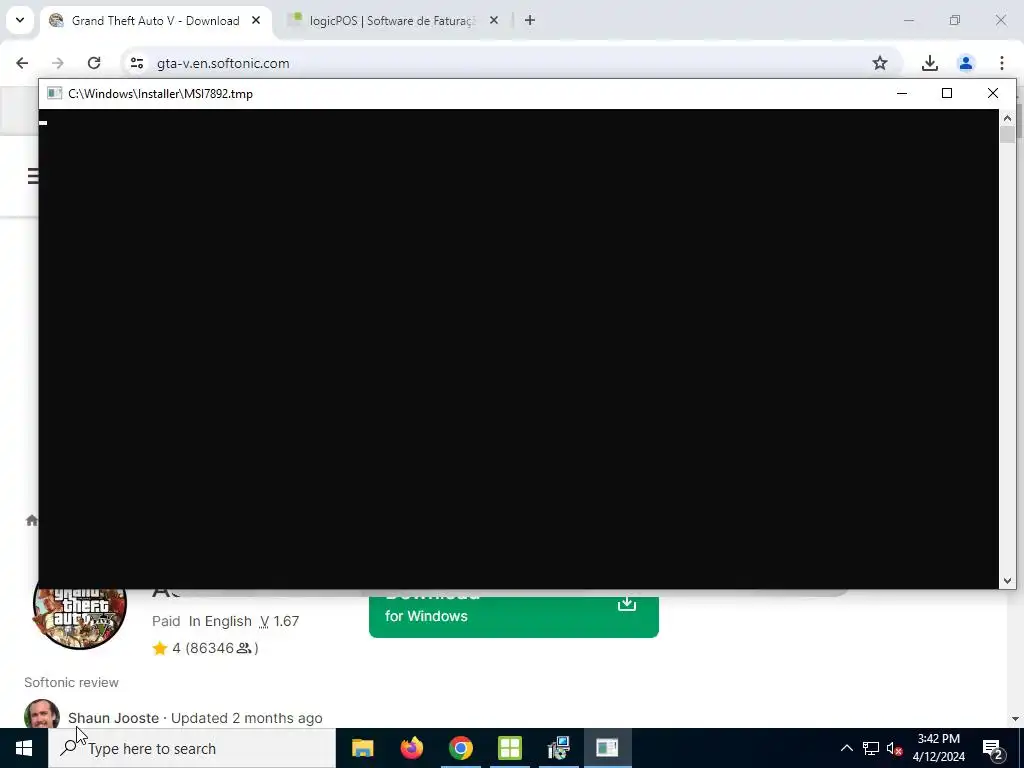The width and height of the screenshot is (1024, 768).
Task: Click the network tray icon
Action: click(x=871, y=748)
